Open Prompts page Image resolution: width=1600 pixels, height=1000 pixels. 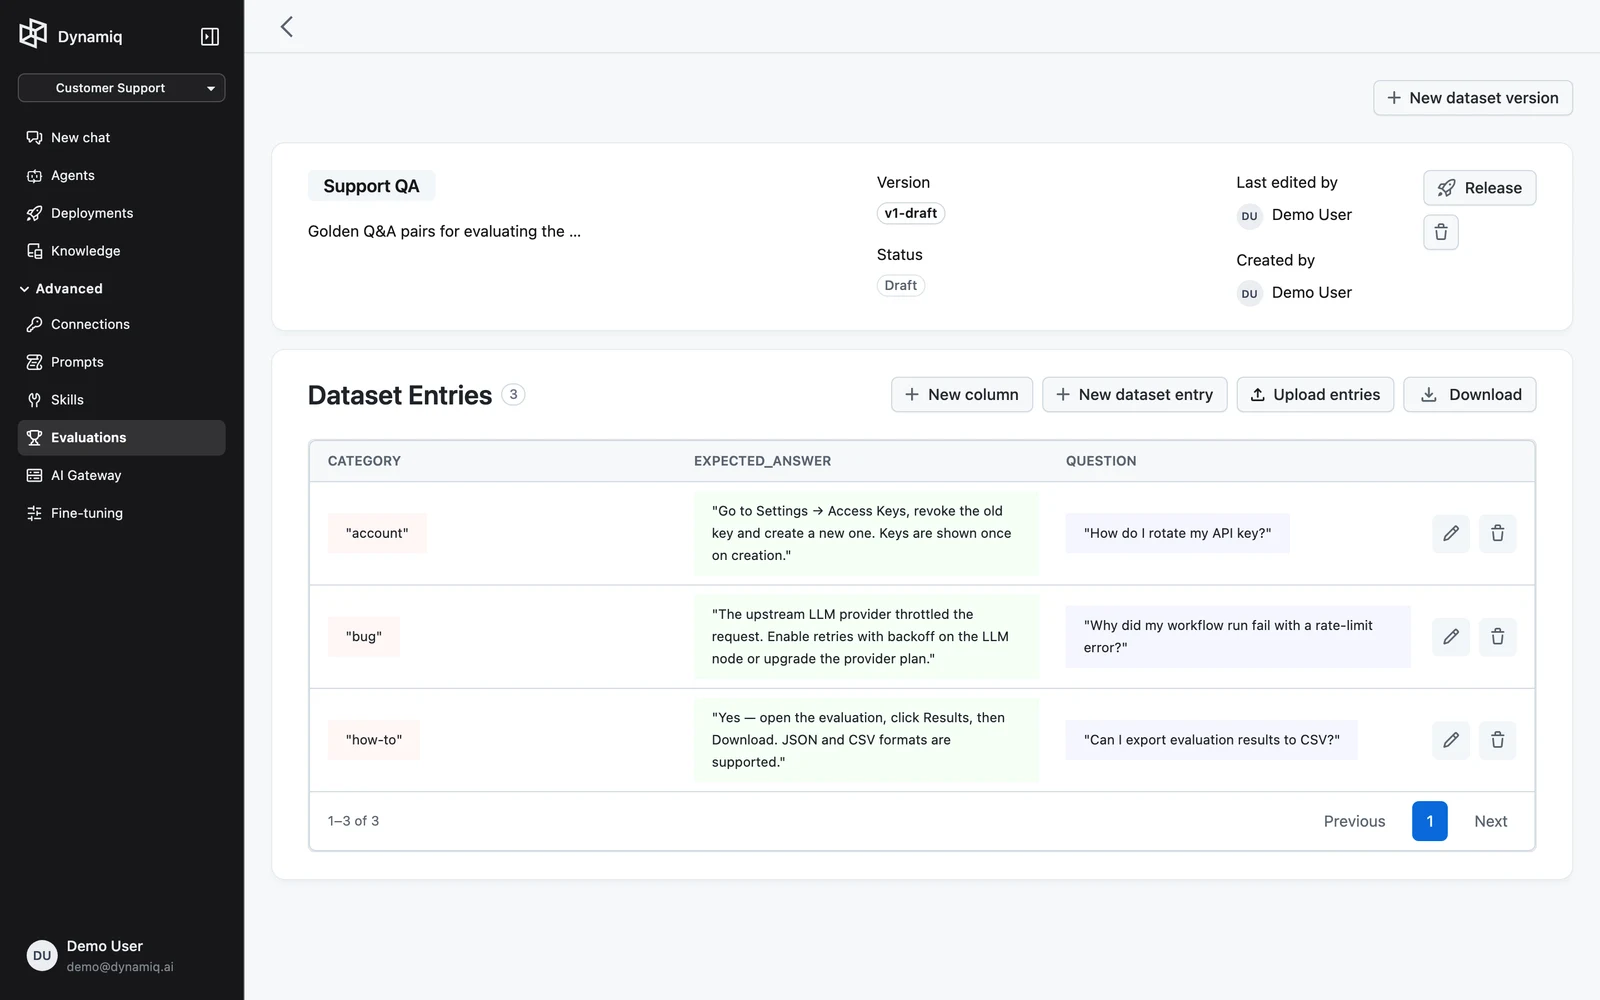point(121,362)
